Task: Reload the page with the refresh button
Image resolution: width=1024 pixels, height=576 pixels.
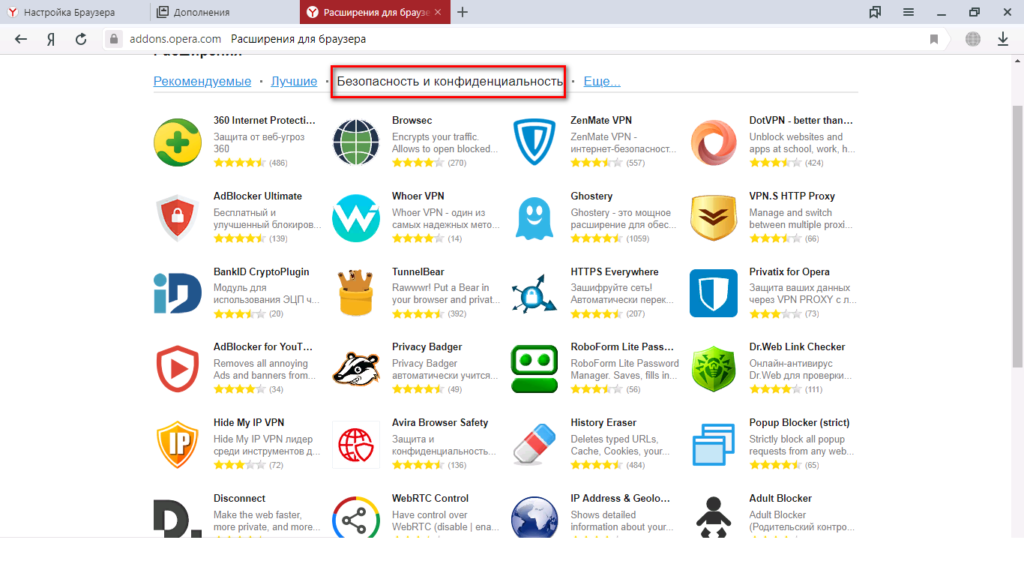Action: pyautogui.click(x=81, y=39)
